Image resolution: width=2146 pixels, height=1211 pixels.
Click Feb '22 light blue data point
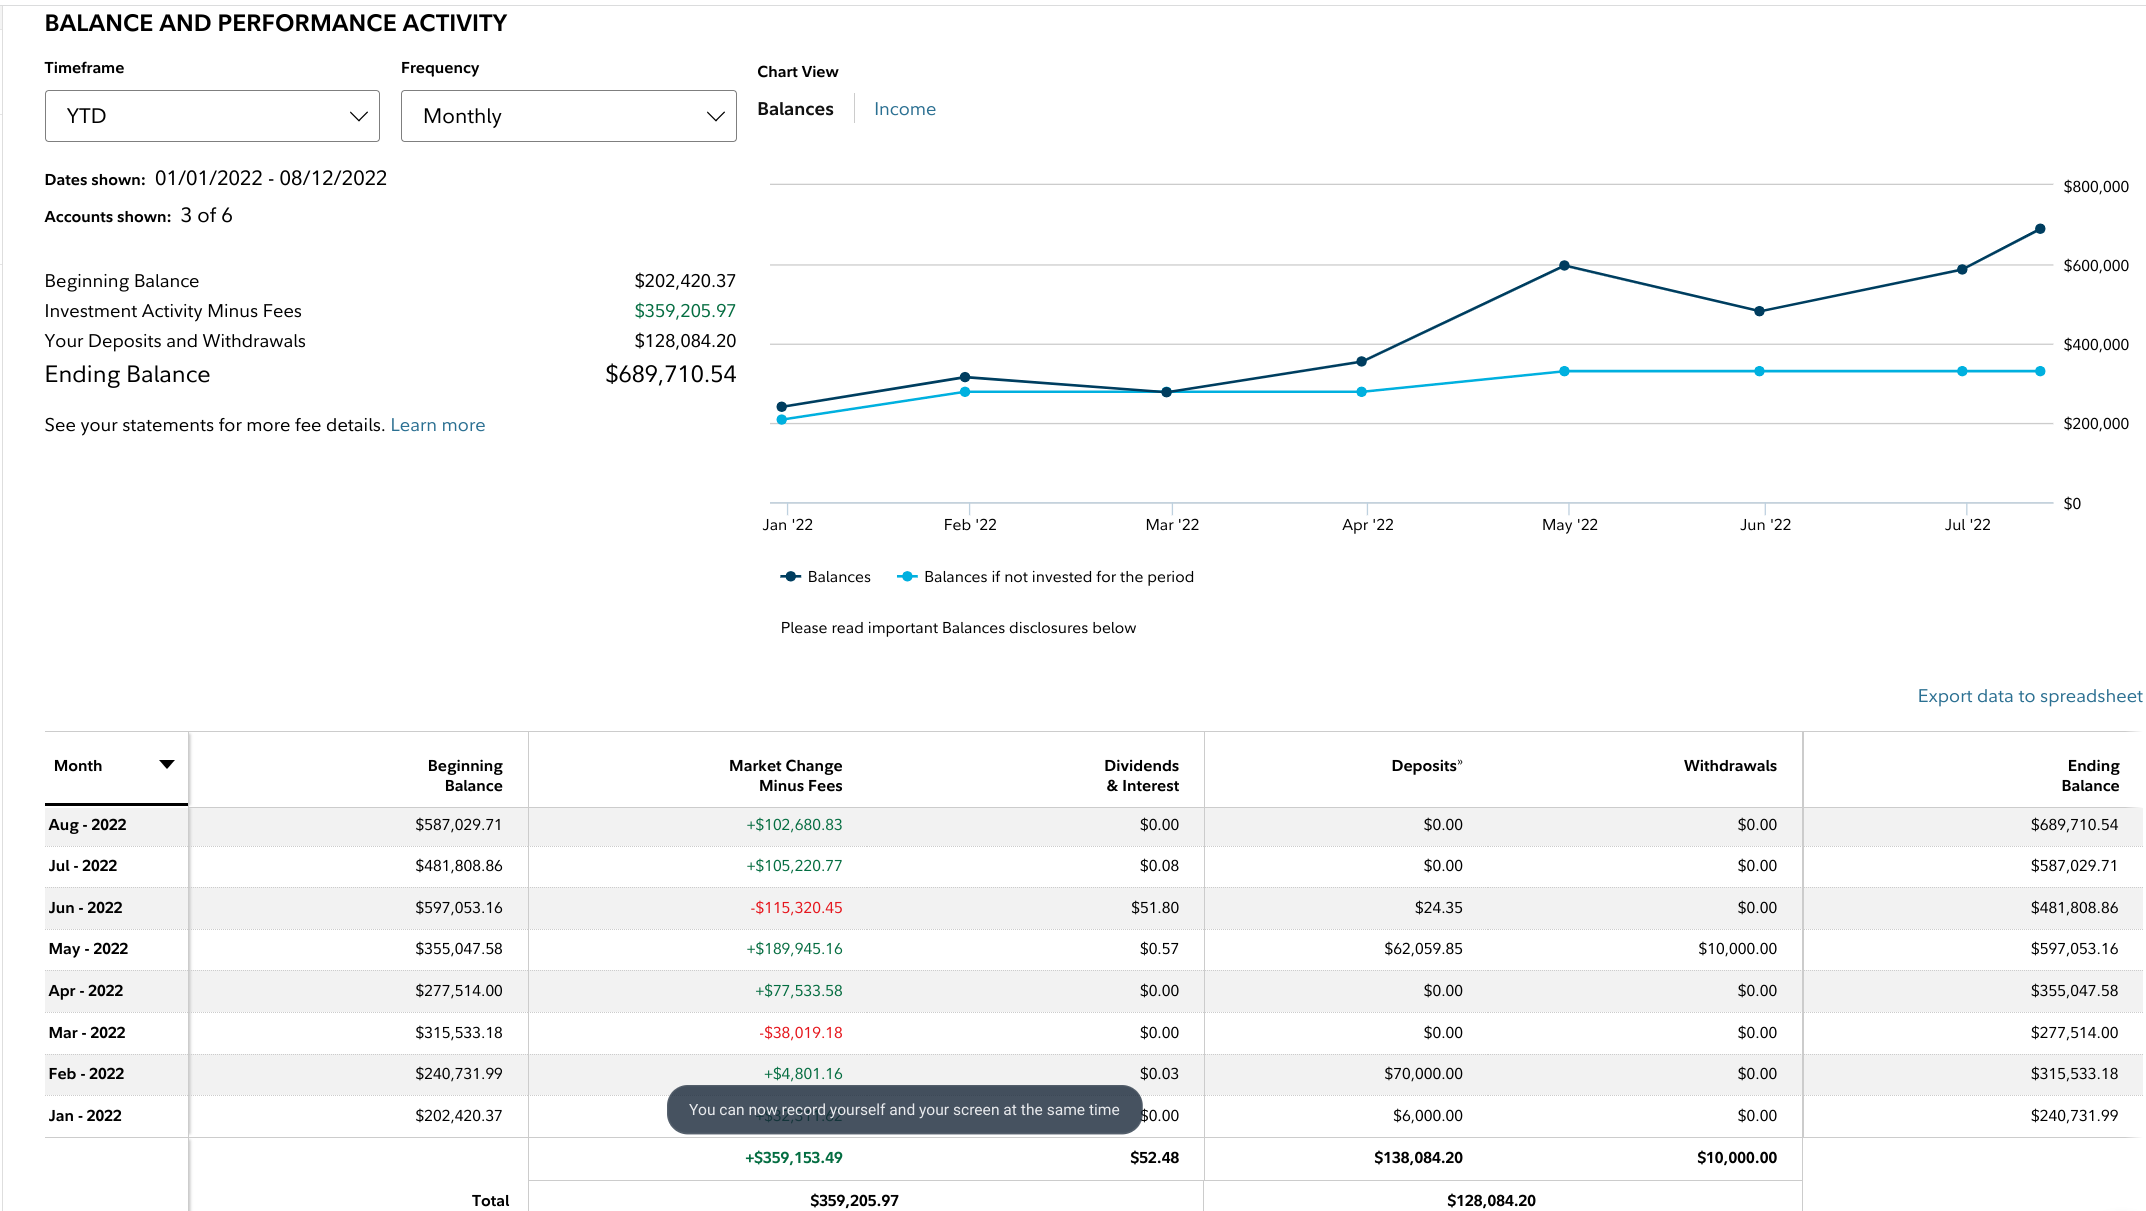(x=965, y=392)
